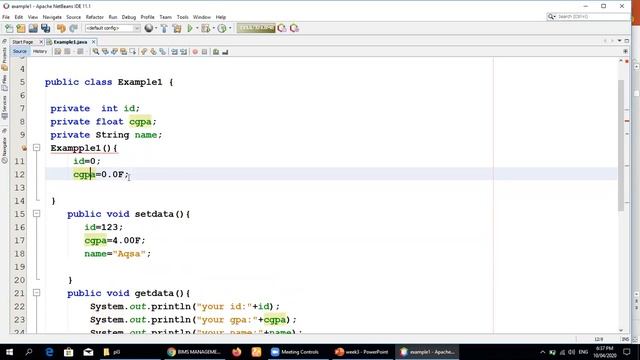Click the Shift Line Right editor icon
This screenshot has height=360, width=640.
point(183,51)
